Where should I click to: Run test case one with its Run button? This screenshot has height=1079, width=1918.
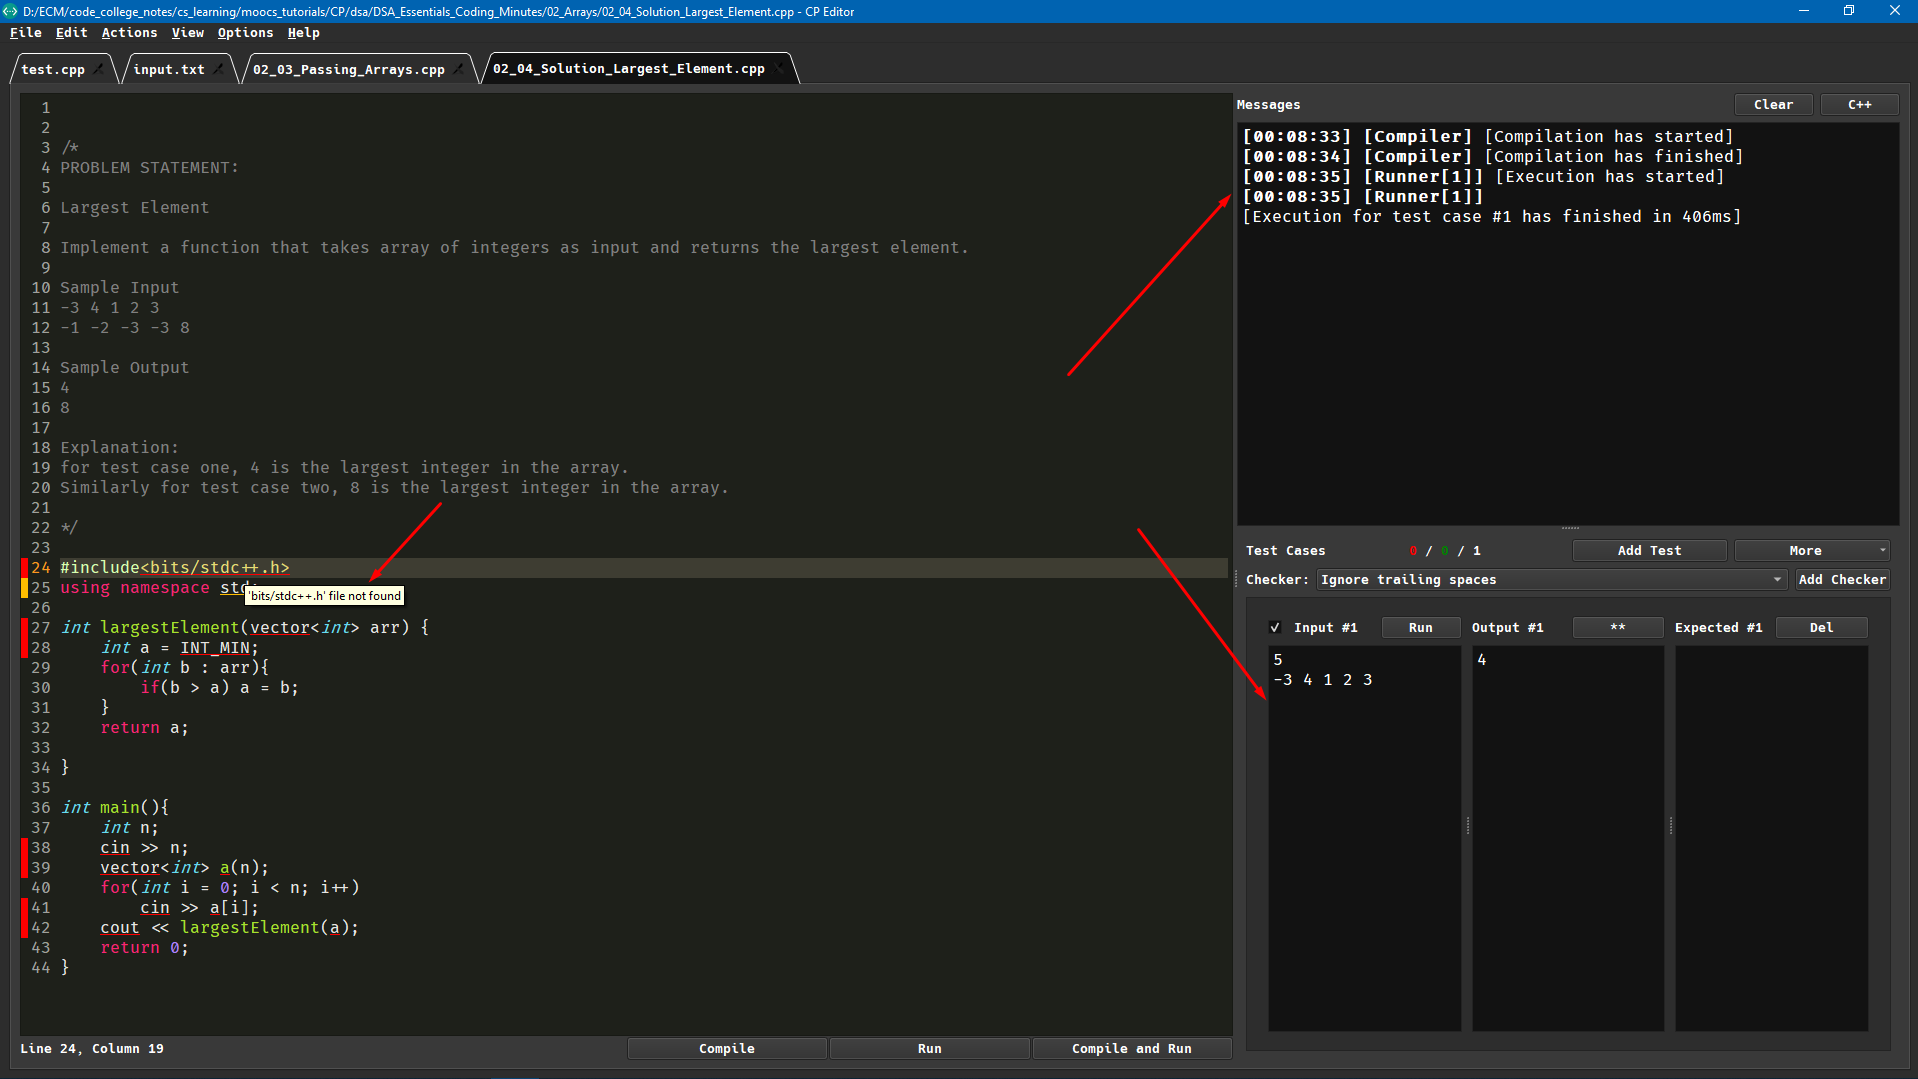[x=1420, y=627]
